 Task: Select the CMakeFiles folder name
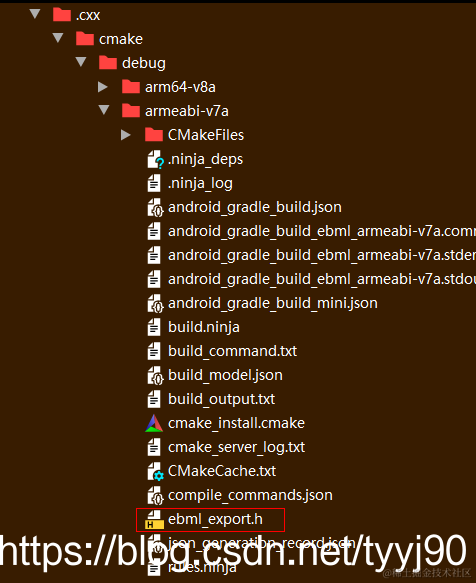(x=206, y=135)
